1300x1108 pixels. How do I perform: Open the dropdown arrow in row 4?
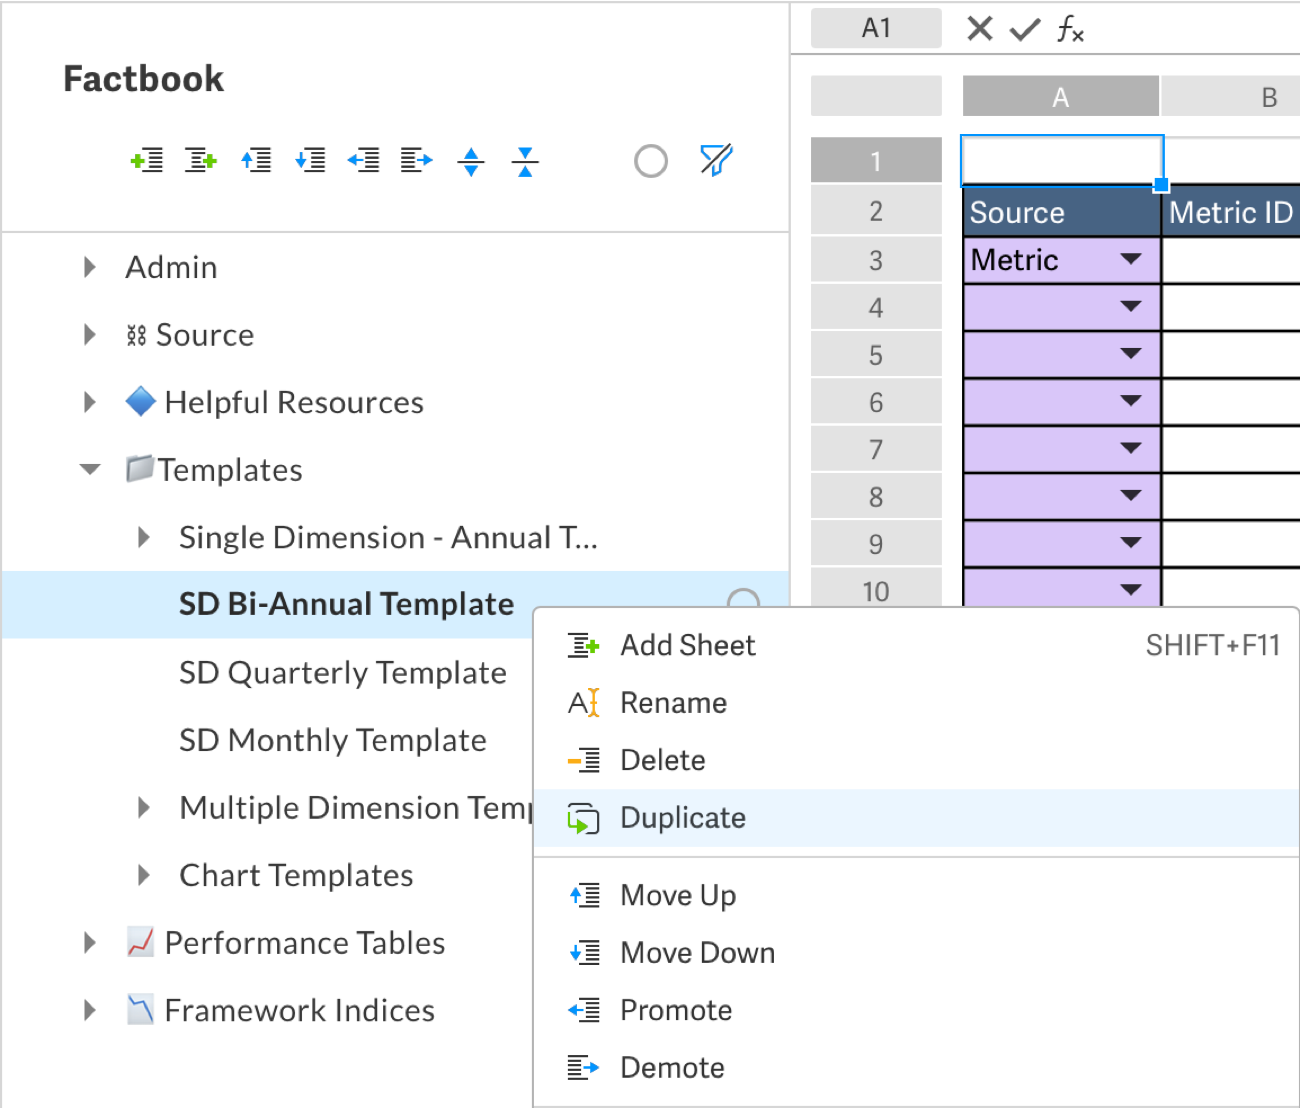tap(1131, 306)
